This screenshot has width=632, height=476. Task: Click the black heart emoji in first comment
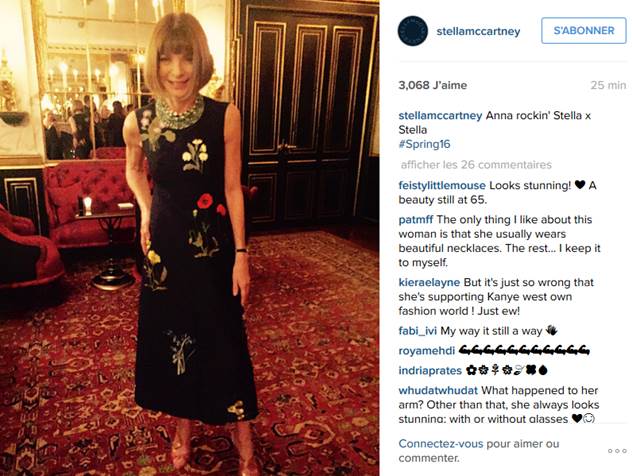(x=580, y=185)
